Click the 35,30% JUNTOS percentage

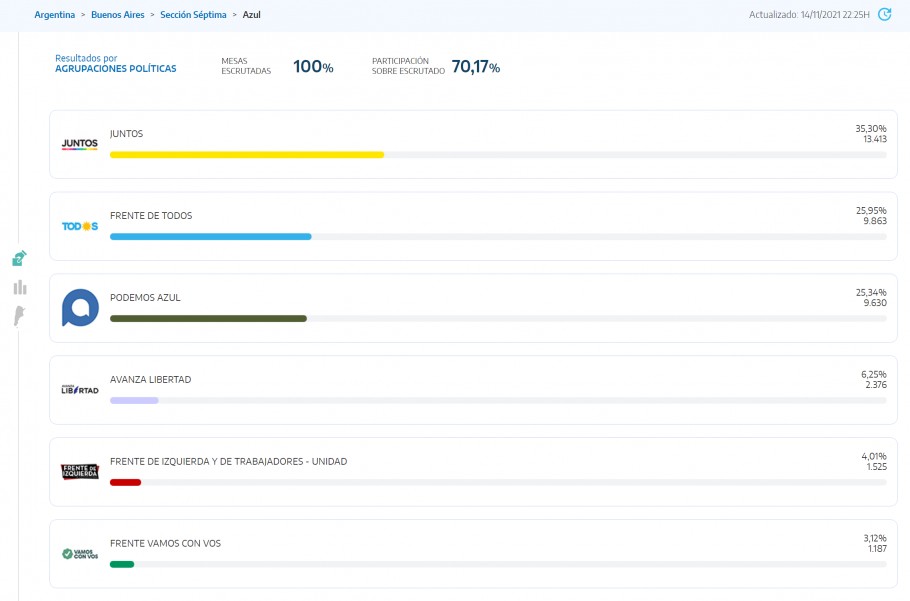[x=871, y=129]
